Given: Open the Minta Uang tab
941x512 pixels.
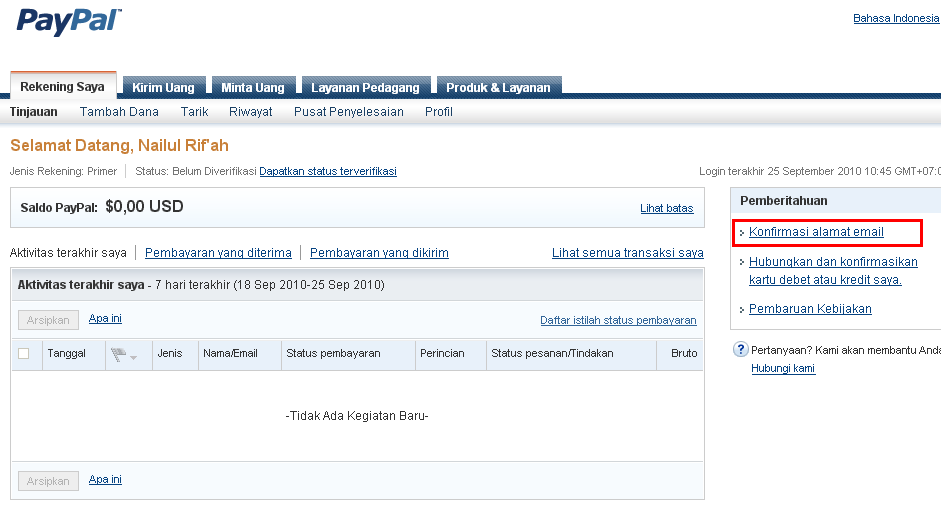Looking at the screenshot, I should pos(253,87).
